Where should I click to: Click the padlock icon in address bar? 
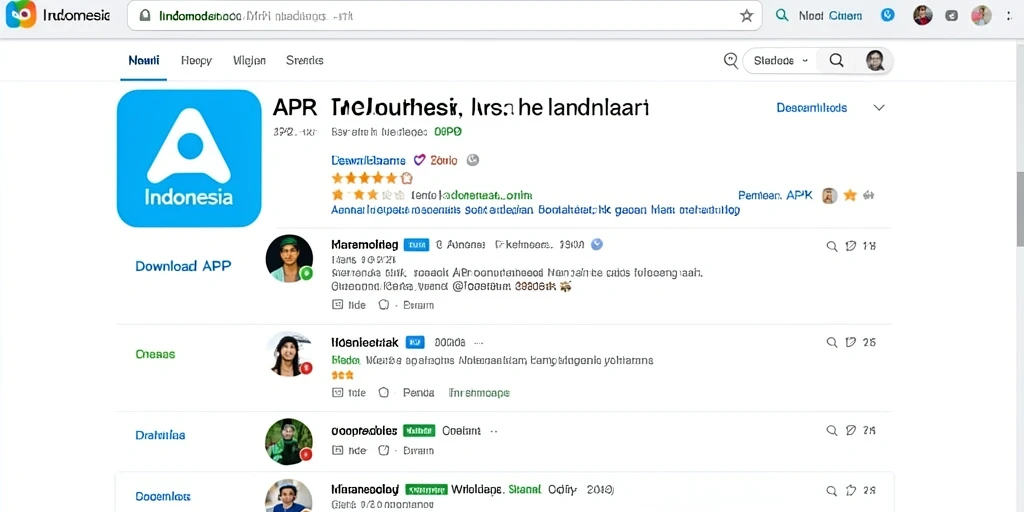[x=146, y=15]
